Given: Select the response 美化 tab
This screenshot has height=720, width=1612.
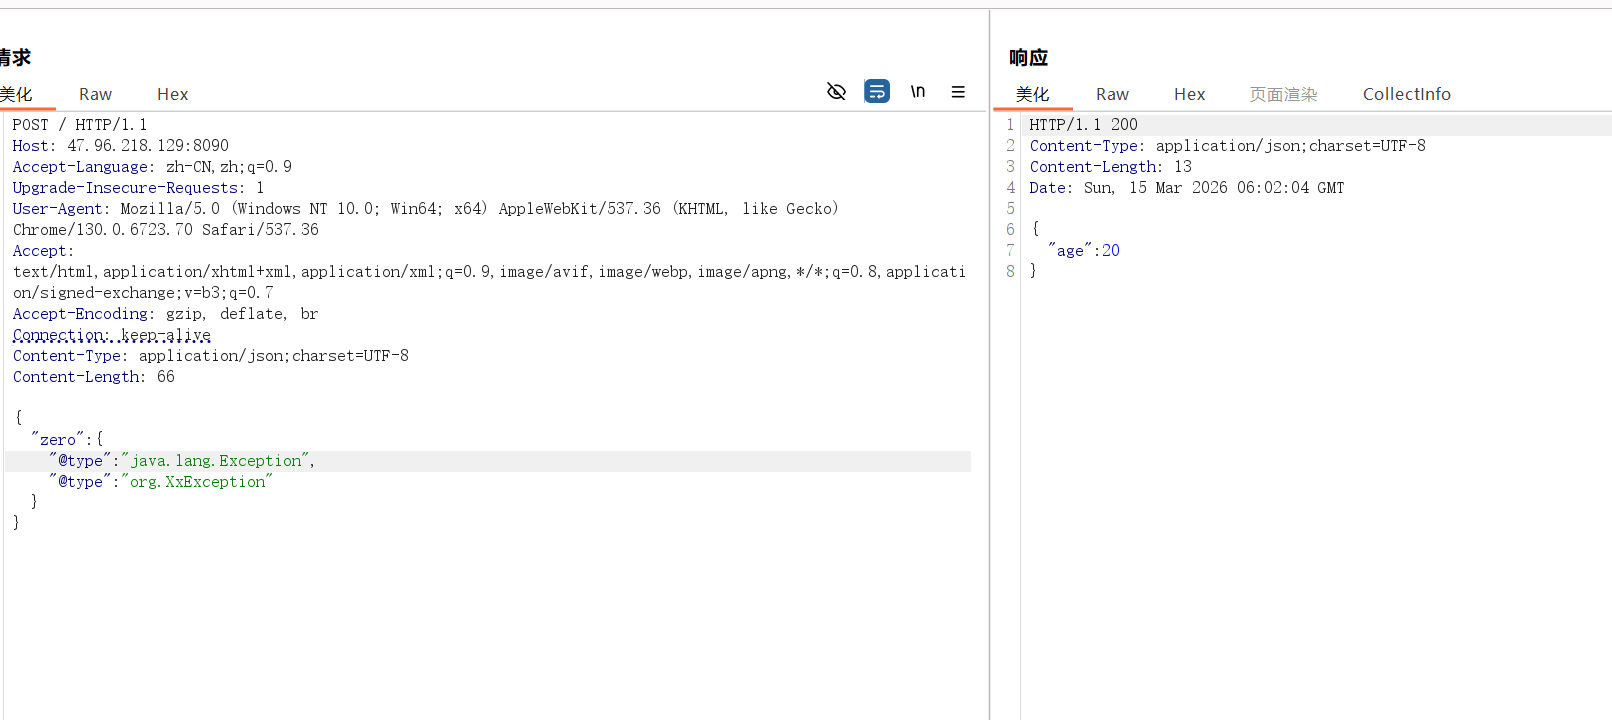Looking at the screenshot, I should click(1032, 94).
